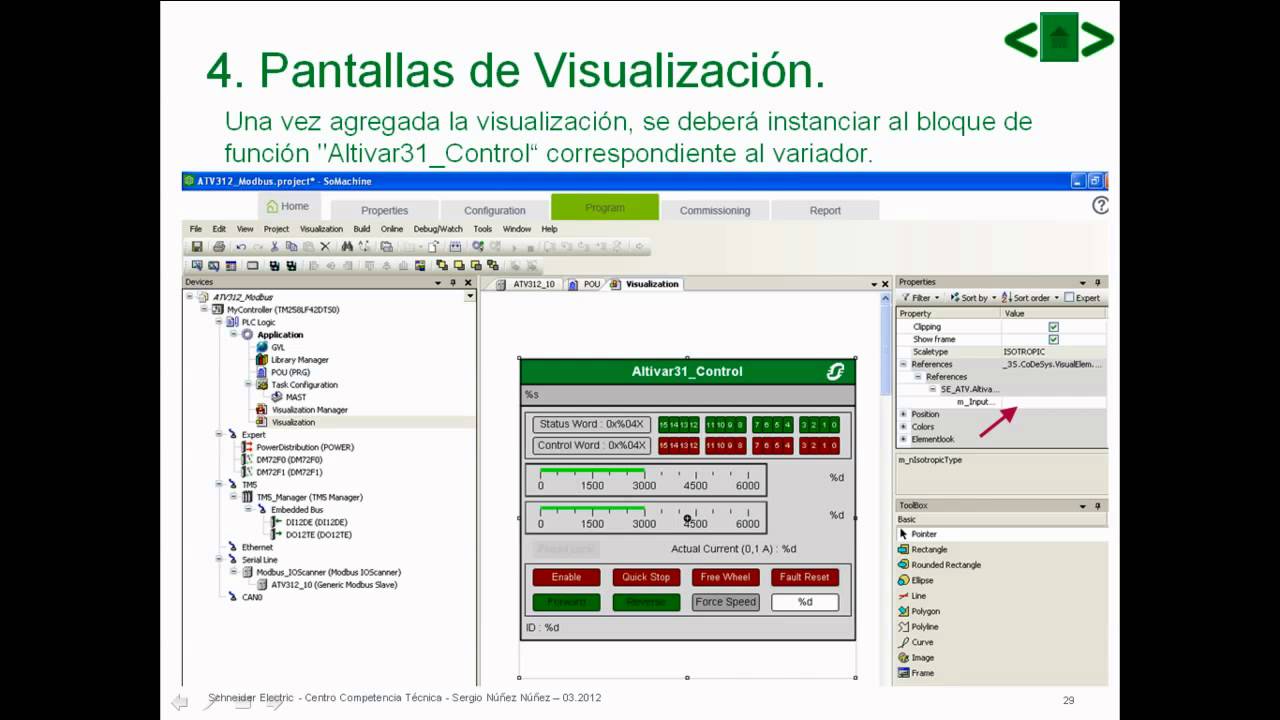Click the Find binoculars icon
Viewport: 1280px width, 720px height.
click(347, 247)
